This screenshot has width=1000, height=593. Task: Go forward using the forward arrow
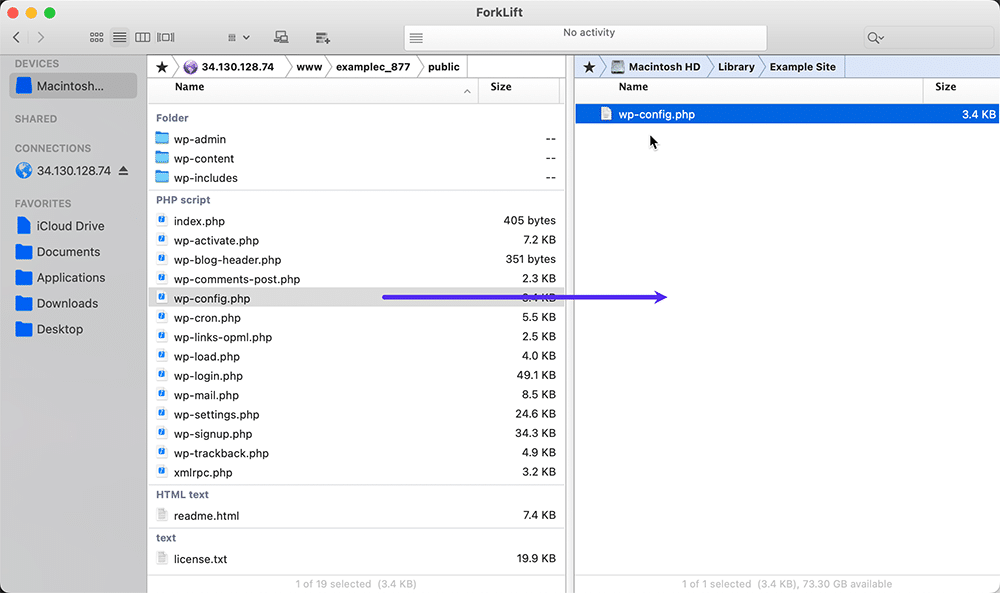[x=39, y=37]
